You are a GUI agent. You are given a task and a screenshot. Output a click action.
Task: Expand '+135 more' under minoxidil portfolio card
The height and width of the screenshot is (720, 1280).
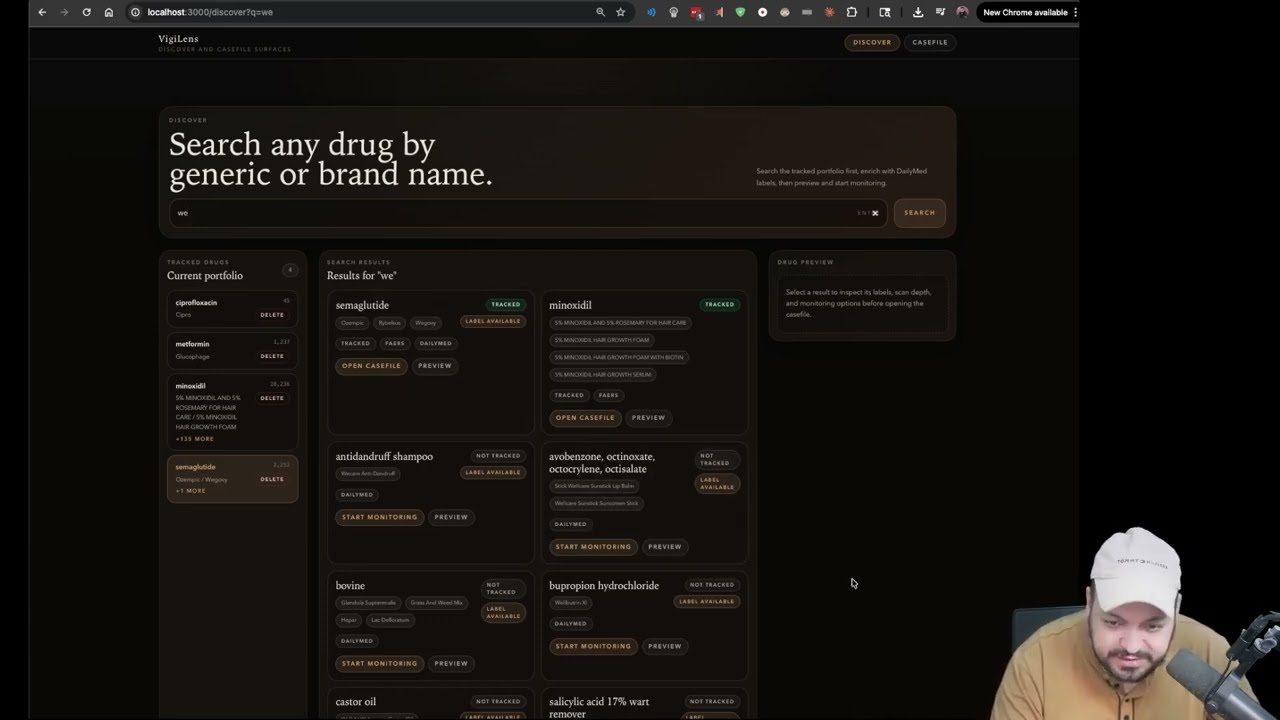[195, 439]
